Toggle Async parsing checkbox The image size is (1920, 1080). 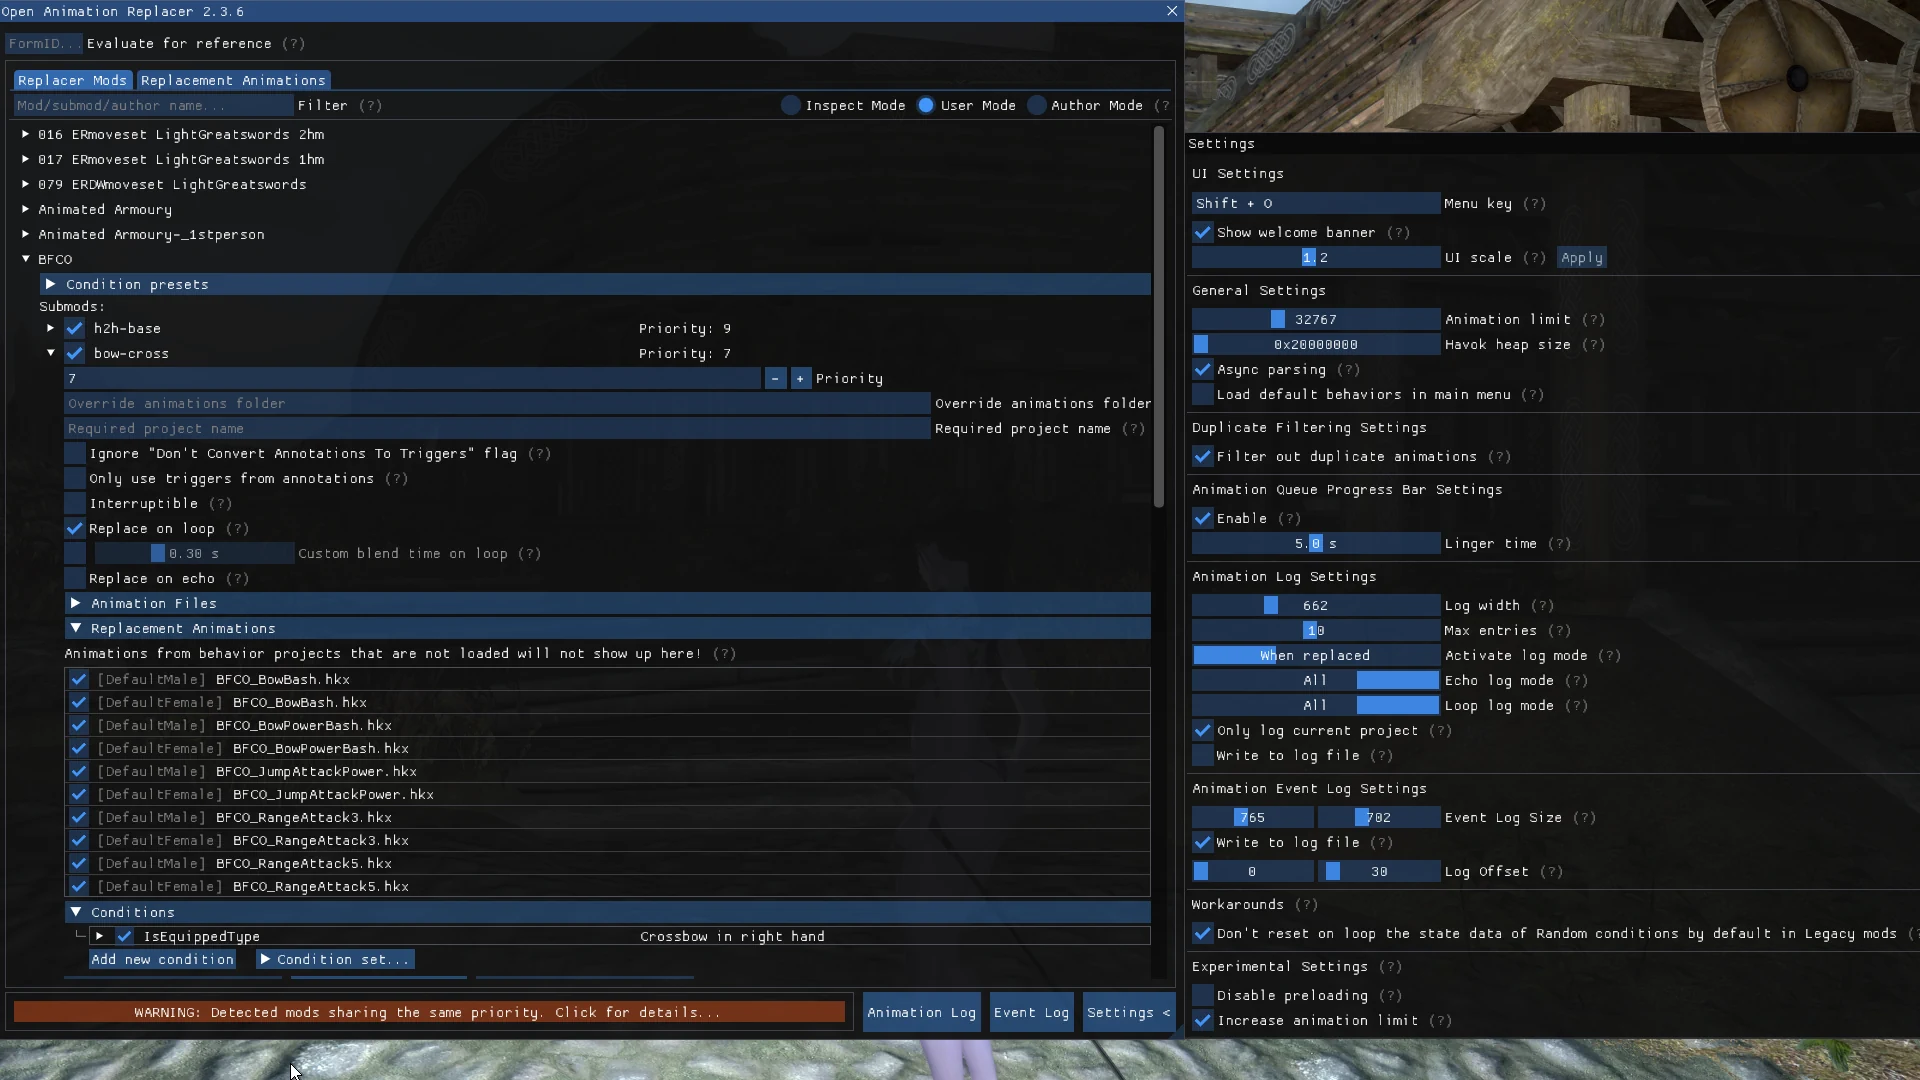[x=1203, y=370]
